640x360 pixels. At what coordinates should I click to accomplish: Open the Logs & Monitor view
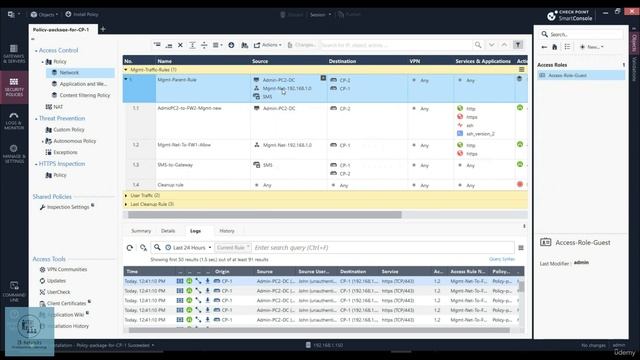(x=14, y=121)
